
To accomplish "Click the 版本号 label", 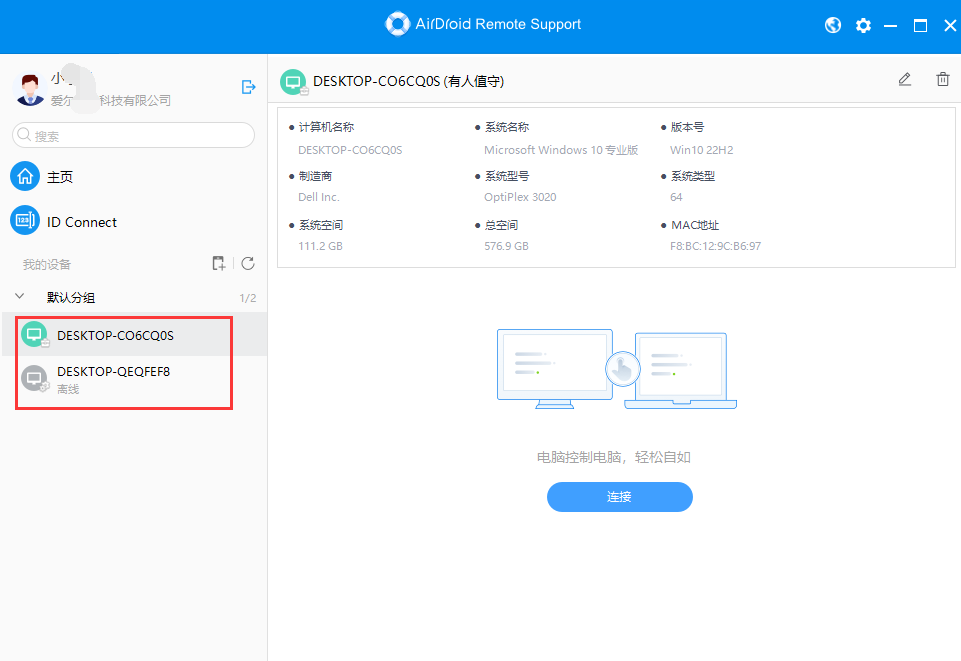I will click(x=688, y=127).
